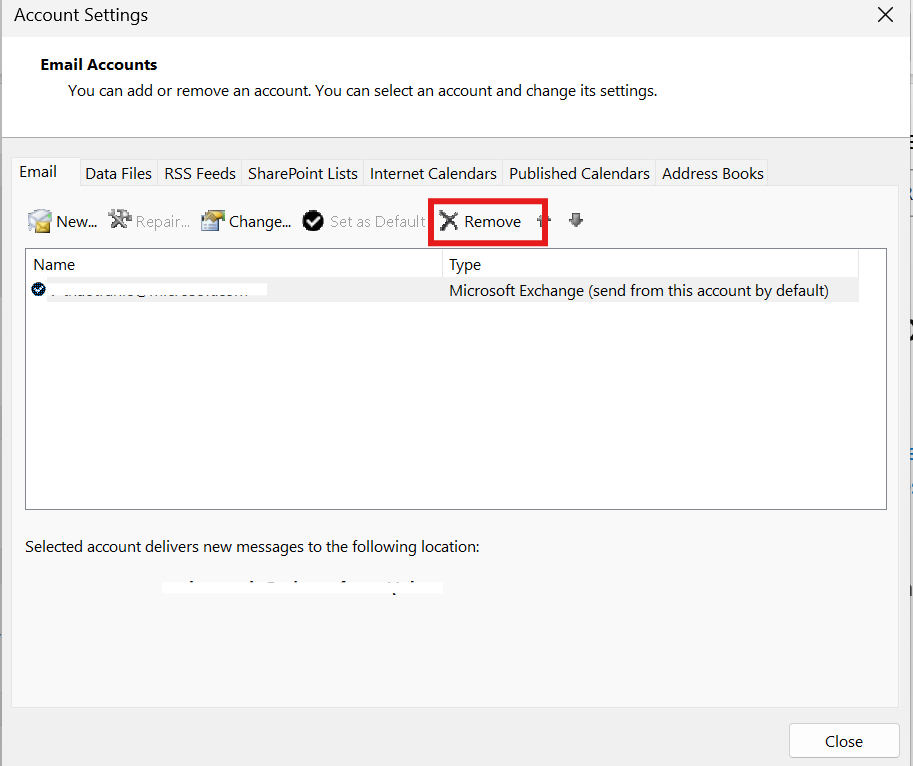Open the RSS Feeds tab
This screenshot has height=766, width=913.
[x=200, y=173]
